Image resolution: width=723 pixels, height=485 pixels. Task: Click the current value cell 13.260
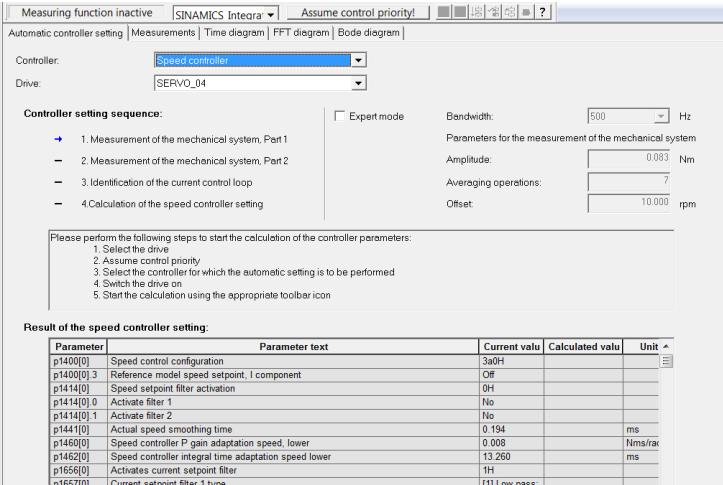point(511,457)
